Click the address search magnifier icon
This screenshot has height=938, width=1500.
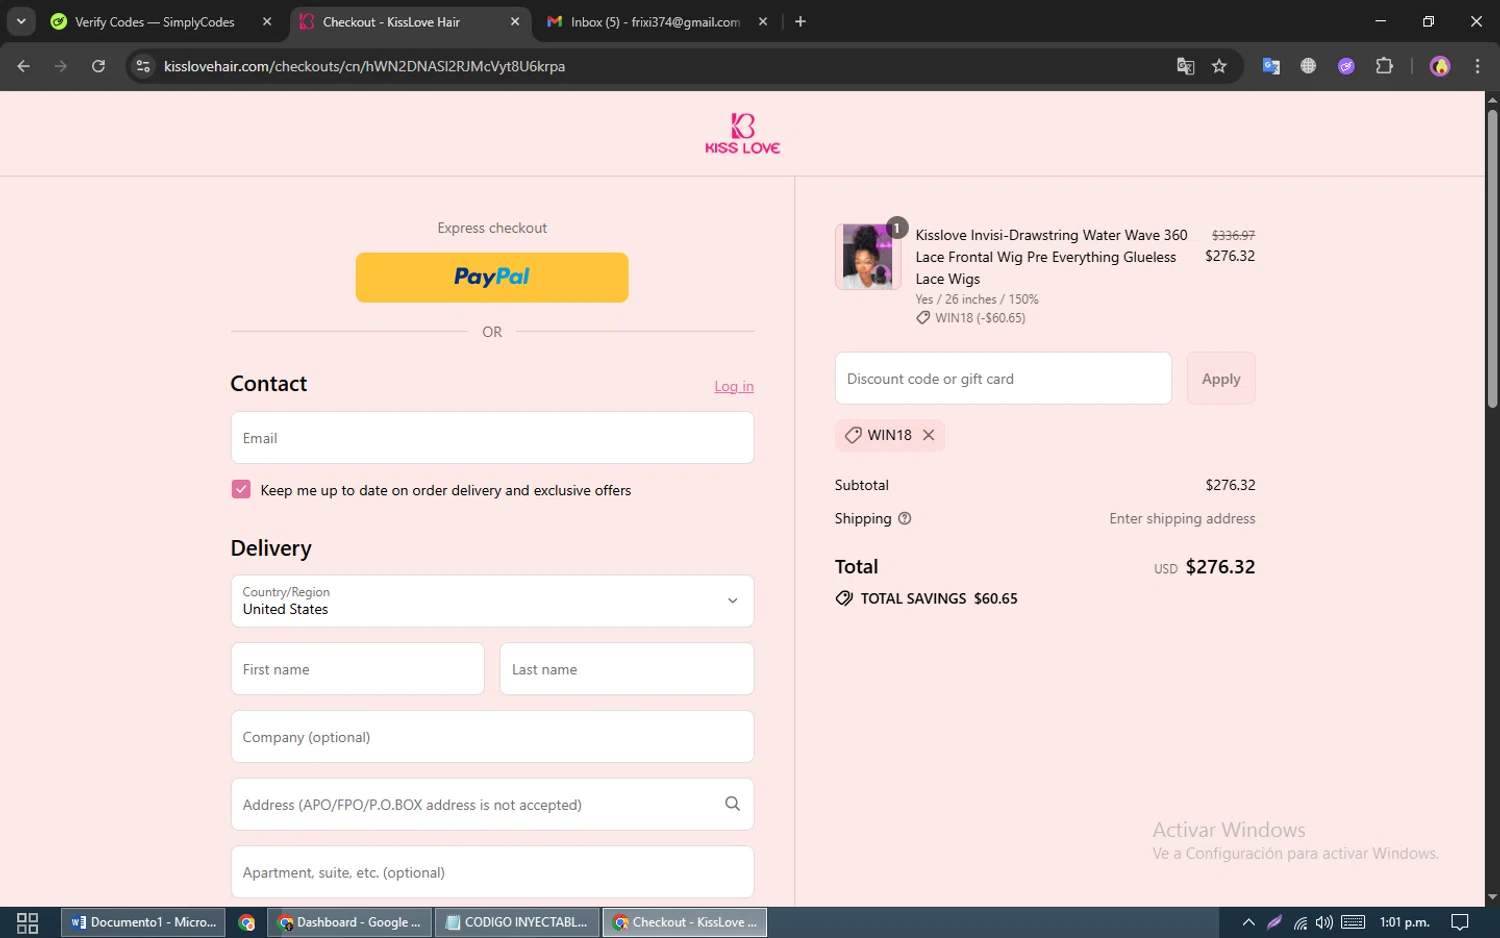pyautogui.click(x=732, y=804)
